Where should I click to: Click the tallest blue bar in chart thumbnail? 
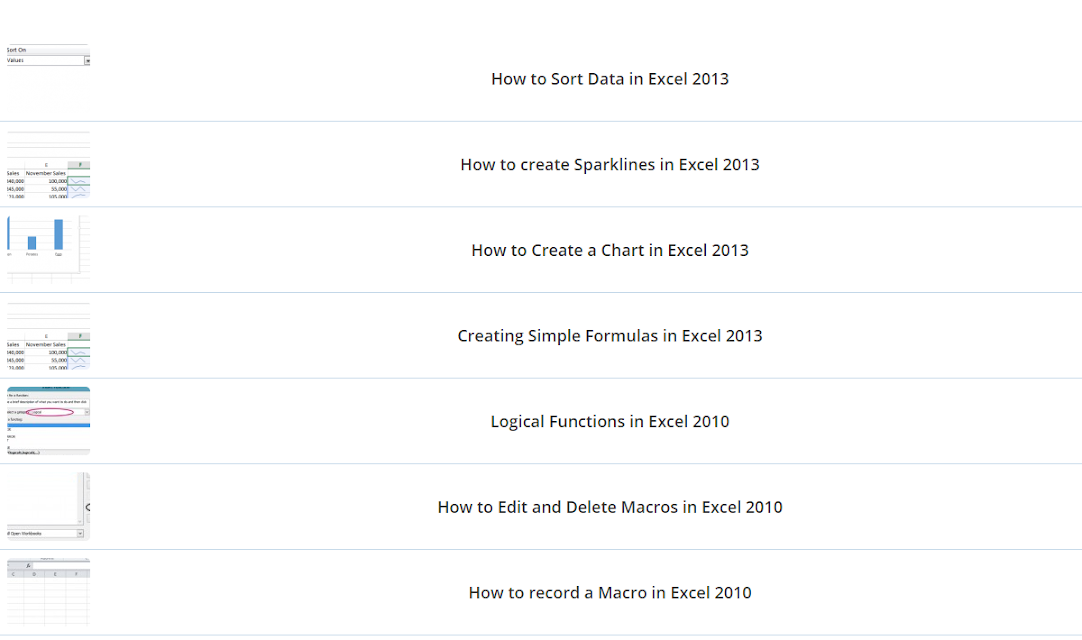58,234
